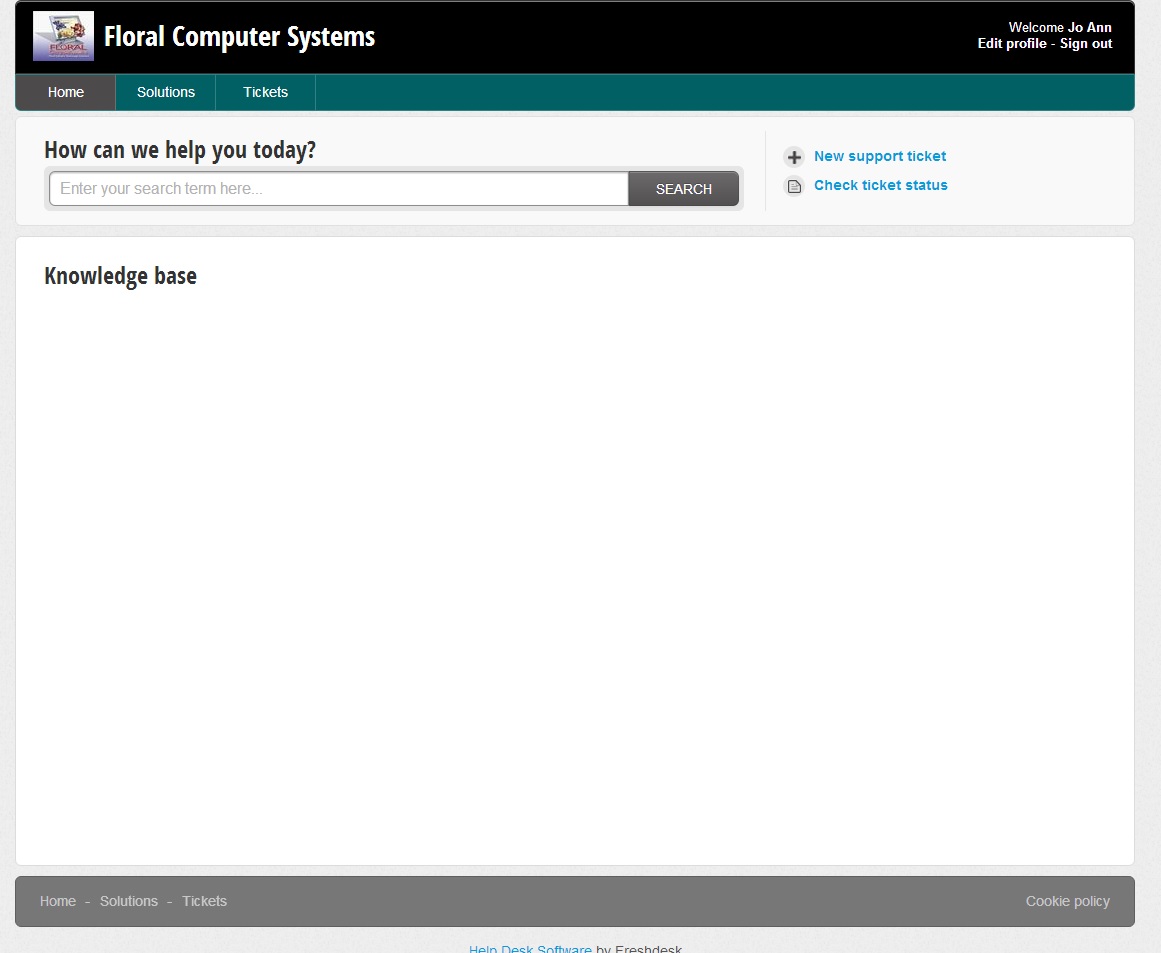Focus the search term input field
Image resolution: width=1161 pixels, height=953 pixels.
pos(339,189)
